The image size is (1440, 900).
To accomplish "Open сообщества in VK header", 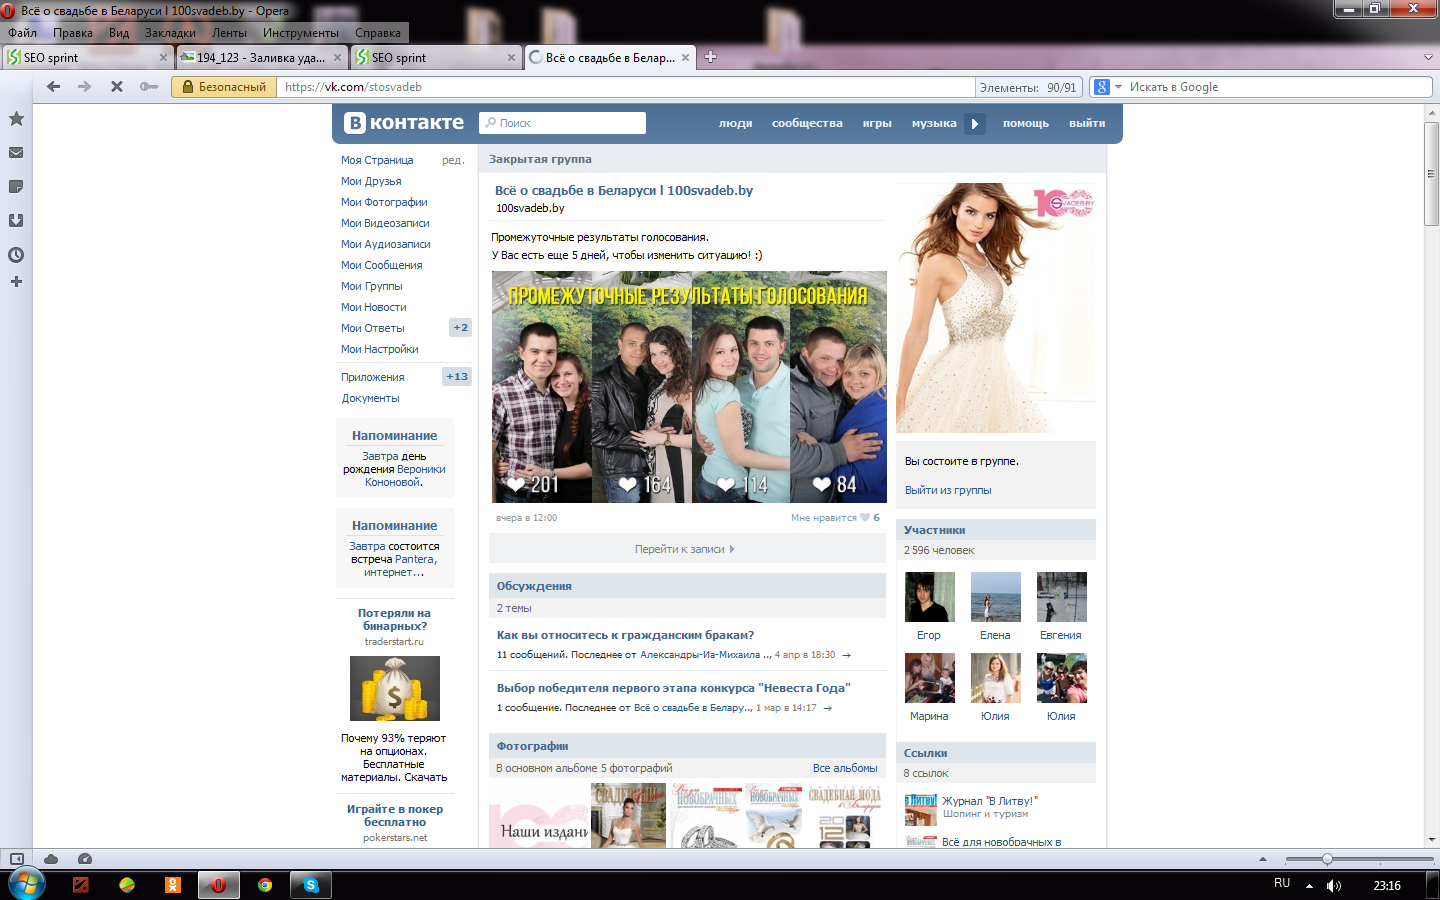I will 807,123.
